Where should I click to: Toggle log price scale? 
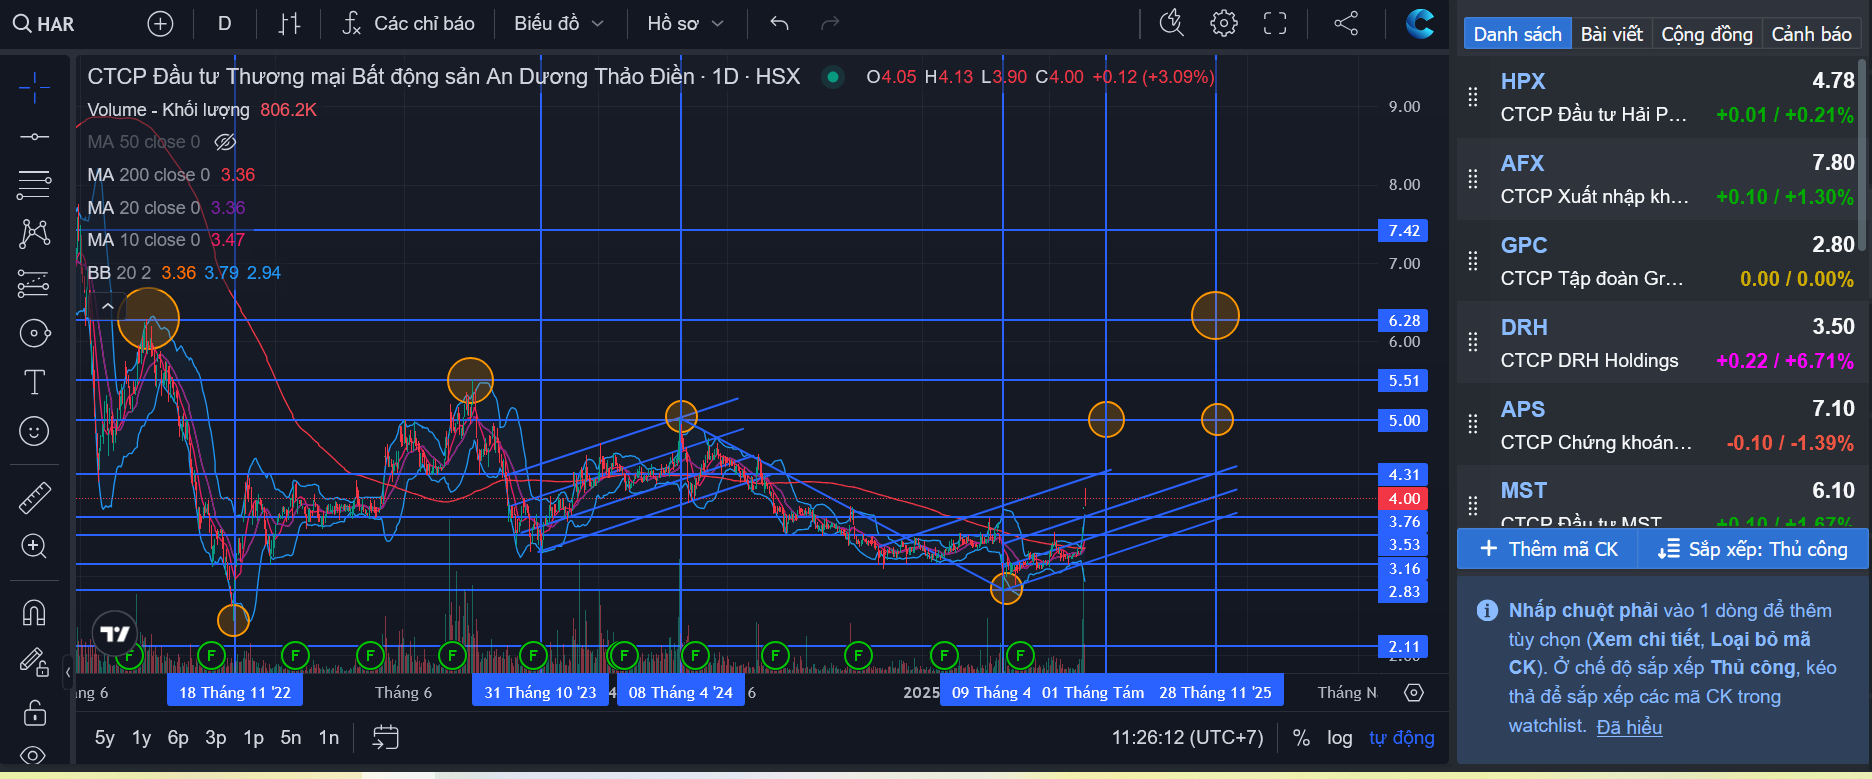coord(1340,738)
